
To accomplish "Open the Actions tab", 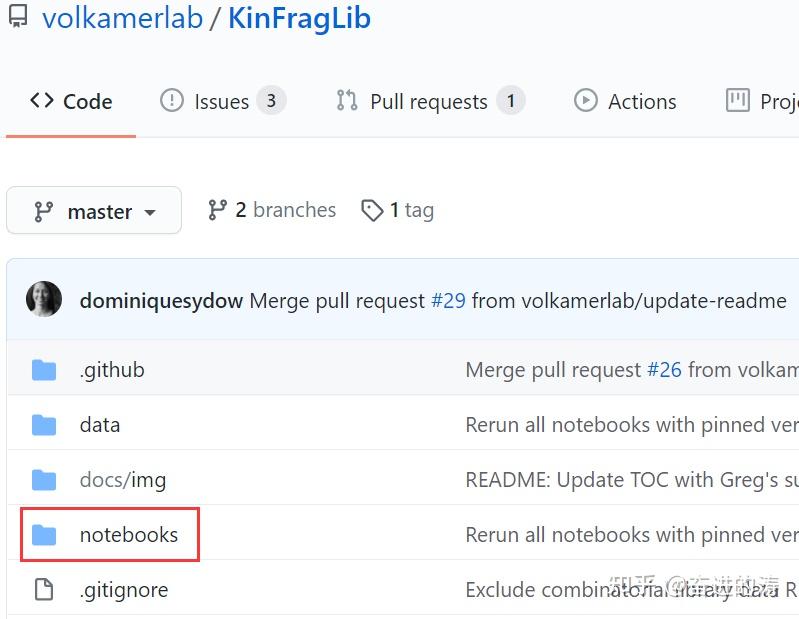I will pos(625,101).
